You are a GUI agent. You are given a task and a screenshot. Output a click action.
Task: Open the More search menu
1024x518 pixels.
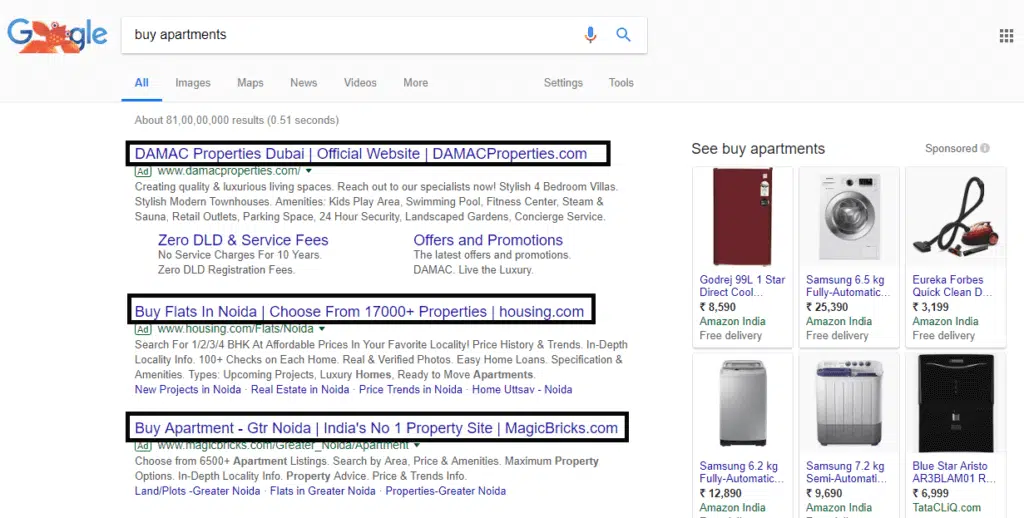coord(415,83)
